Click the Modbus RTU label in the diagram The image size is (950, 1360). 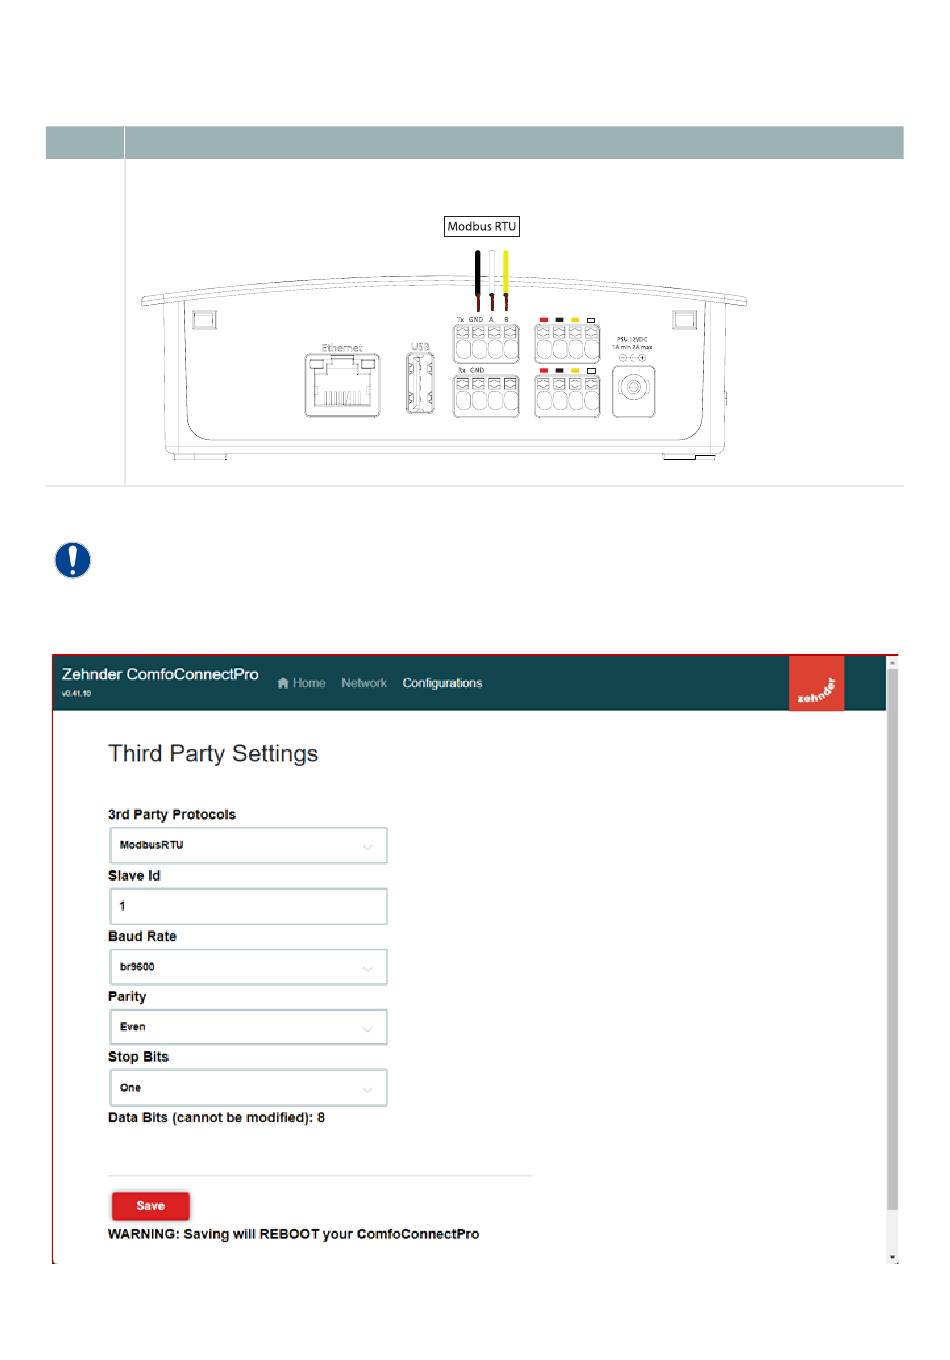pyautogui.click(x=482, y=226)
